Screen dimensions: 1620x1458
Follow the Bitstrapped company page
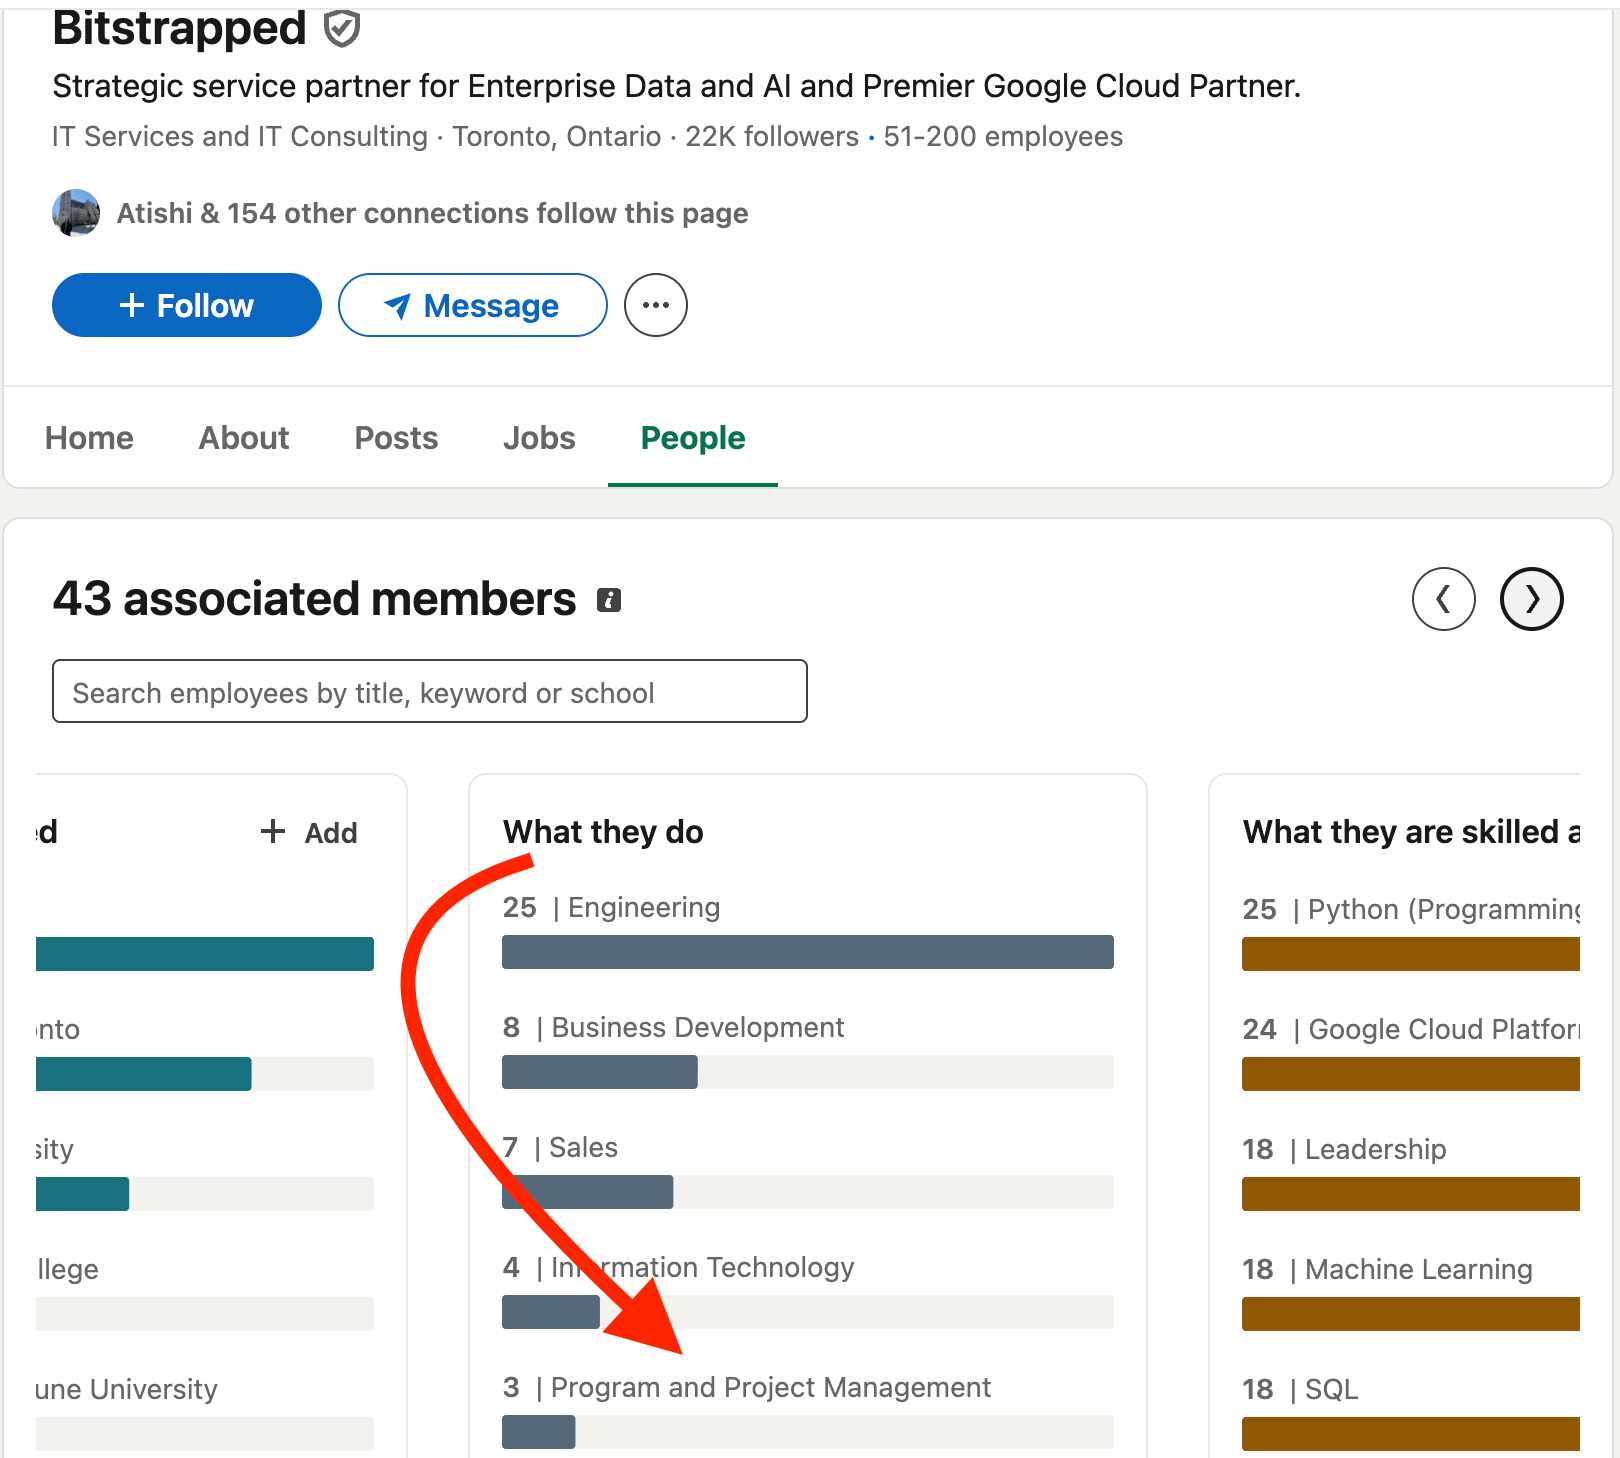coord(187,305)
